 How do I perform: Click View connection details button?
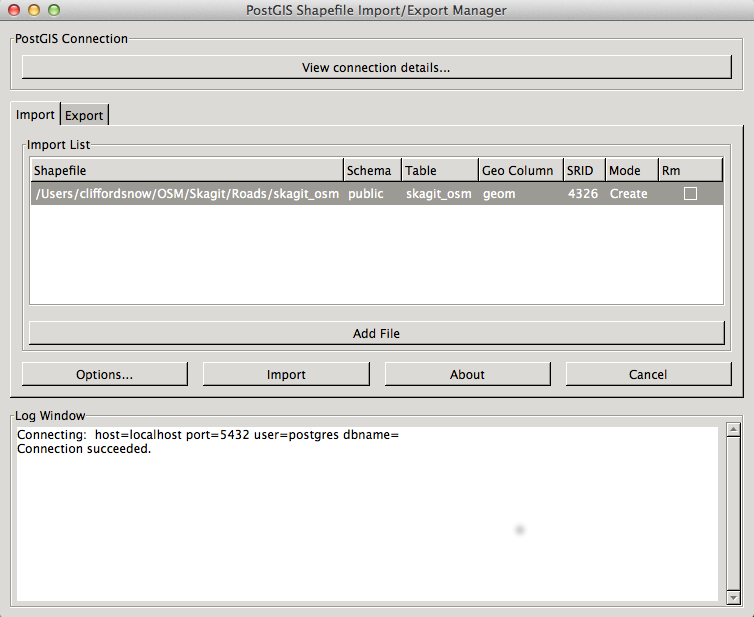(376, 68)
